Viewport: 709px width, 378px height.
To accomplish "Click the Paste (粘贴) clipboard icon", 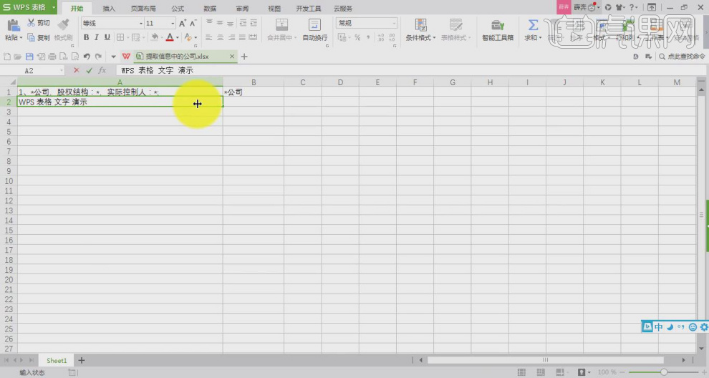I will click(13, 25).
